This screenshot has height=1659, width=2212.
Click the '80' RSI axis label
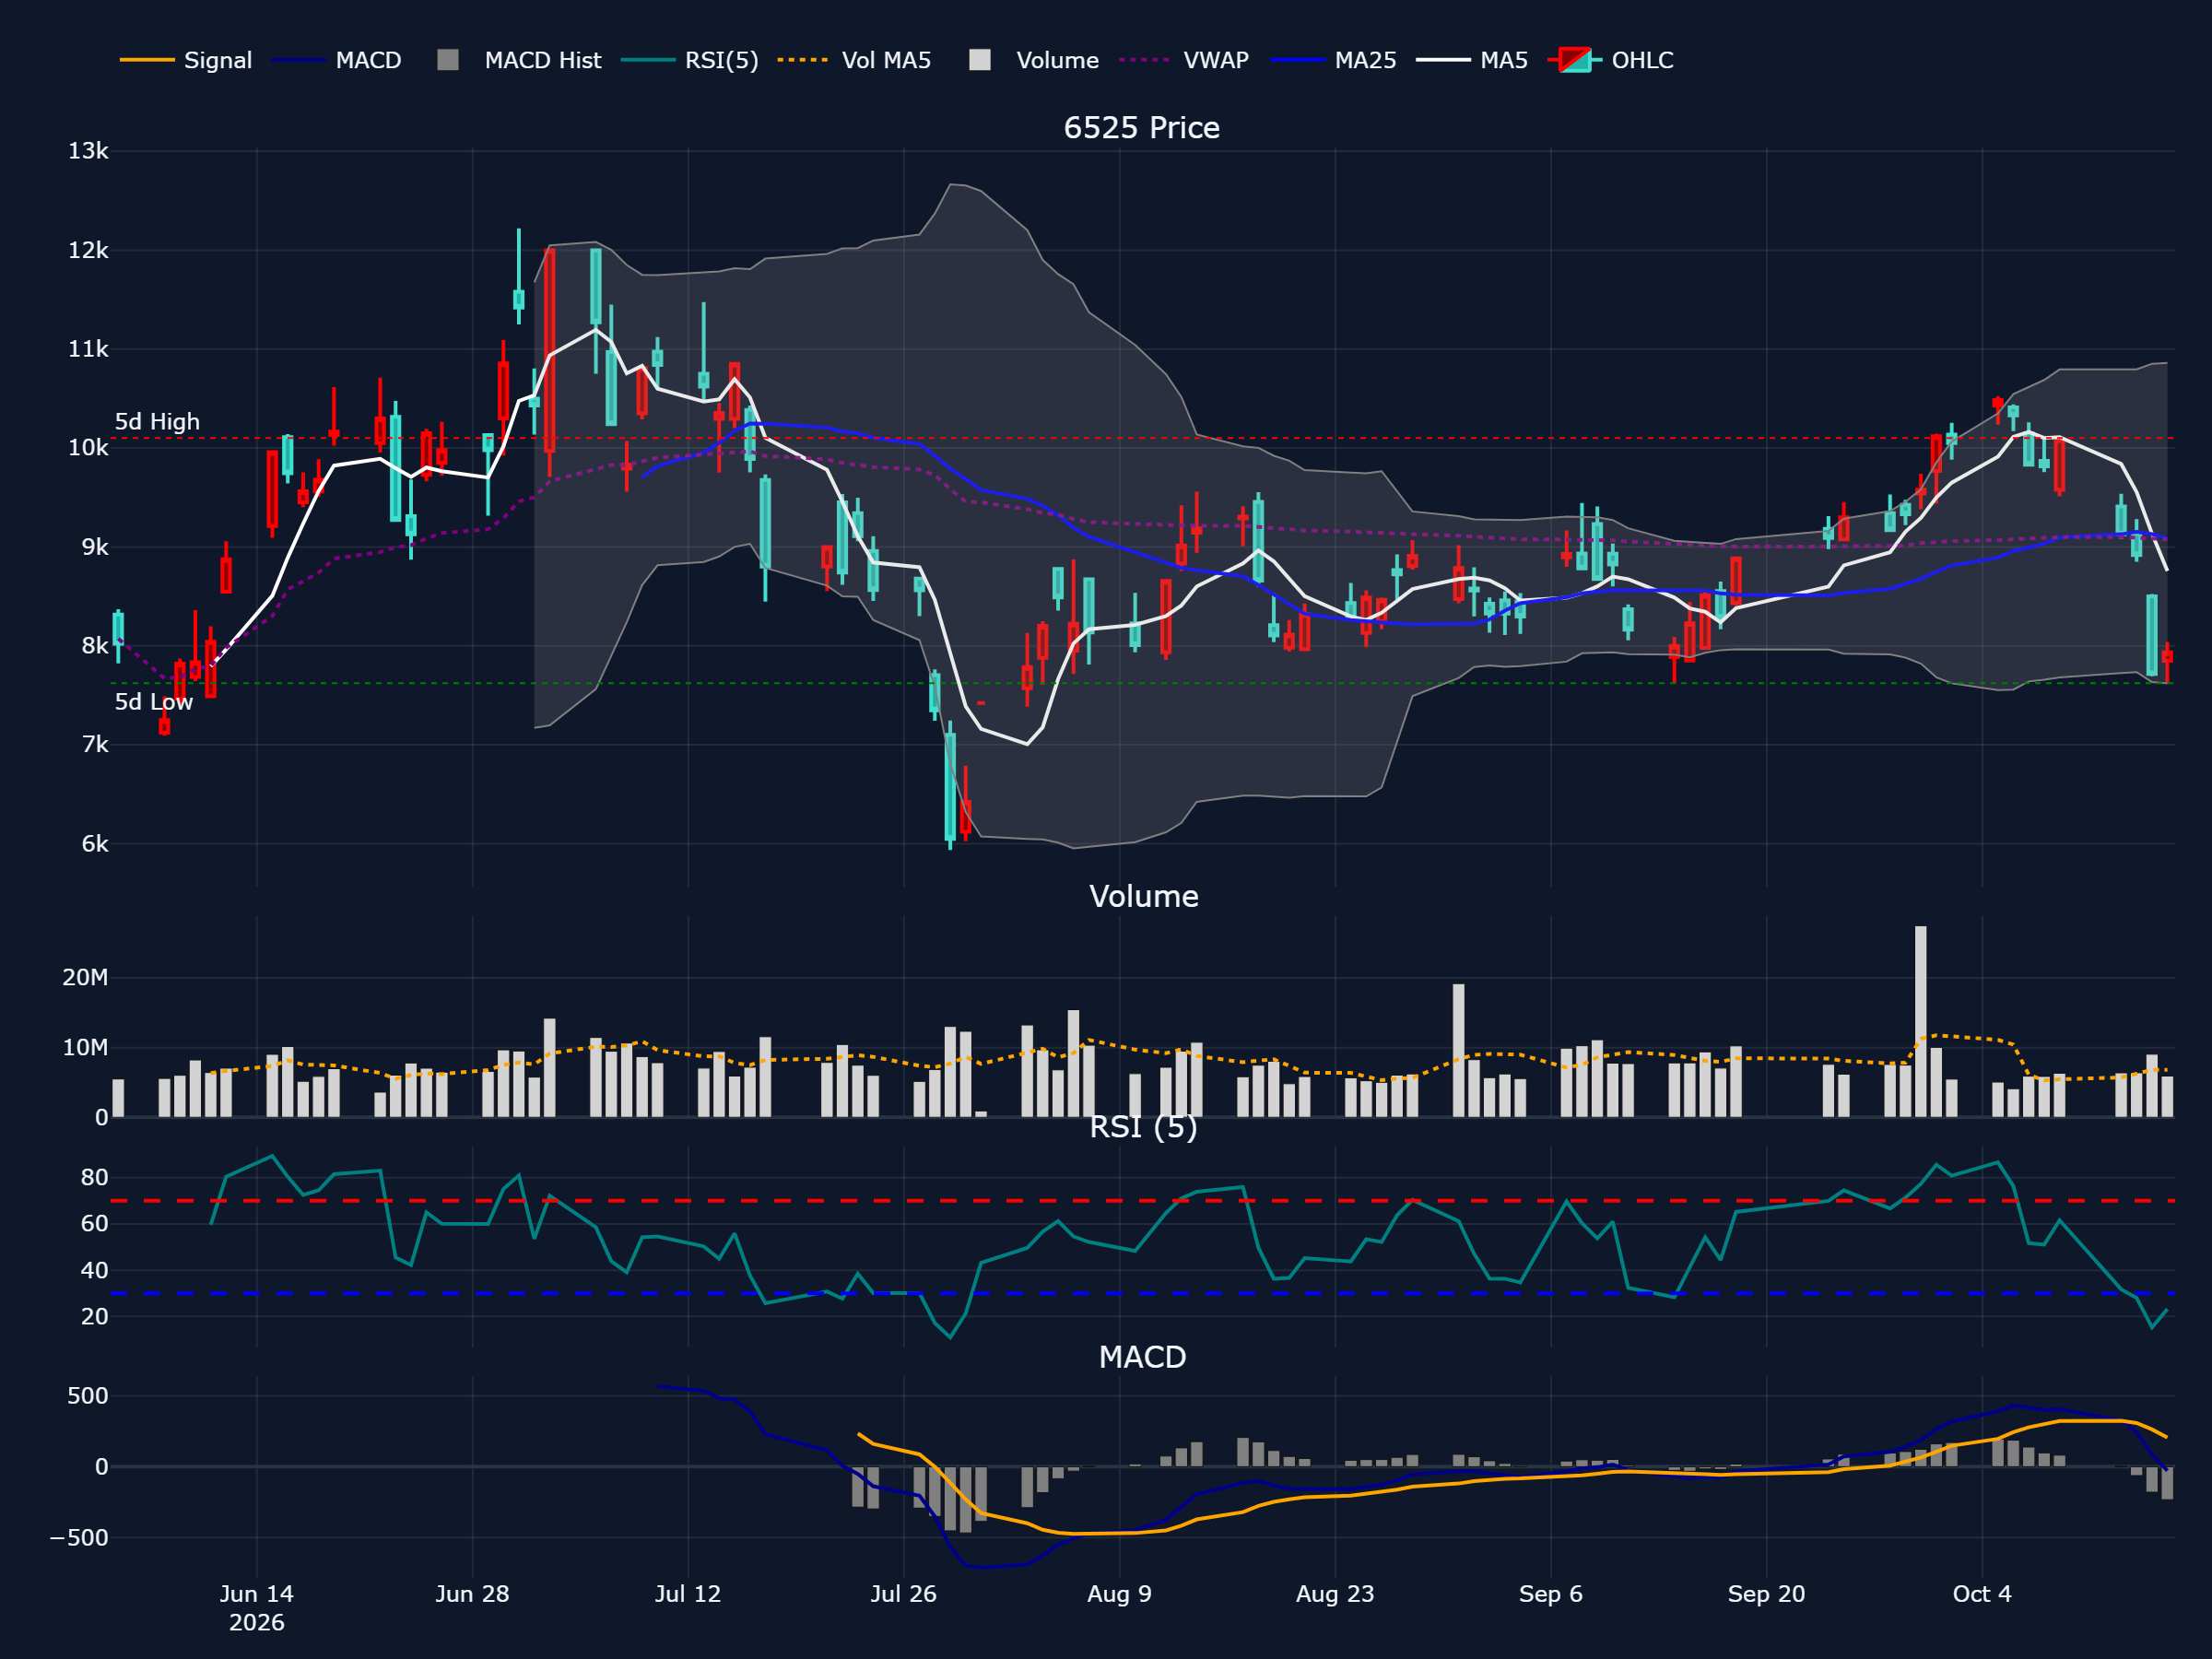(95, 1177)
